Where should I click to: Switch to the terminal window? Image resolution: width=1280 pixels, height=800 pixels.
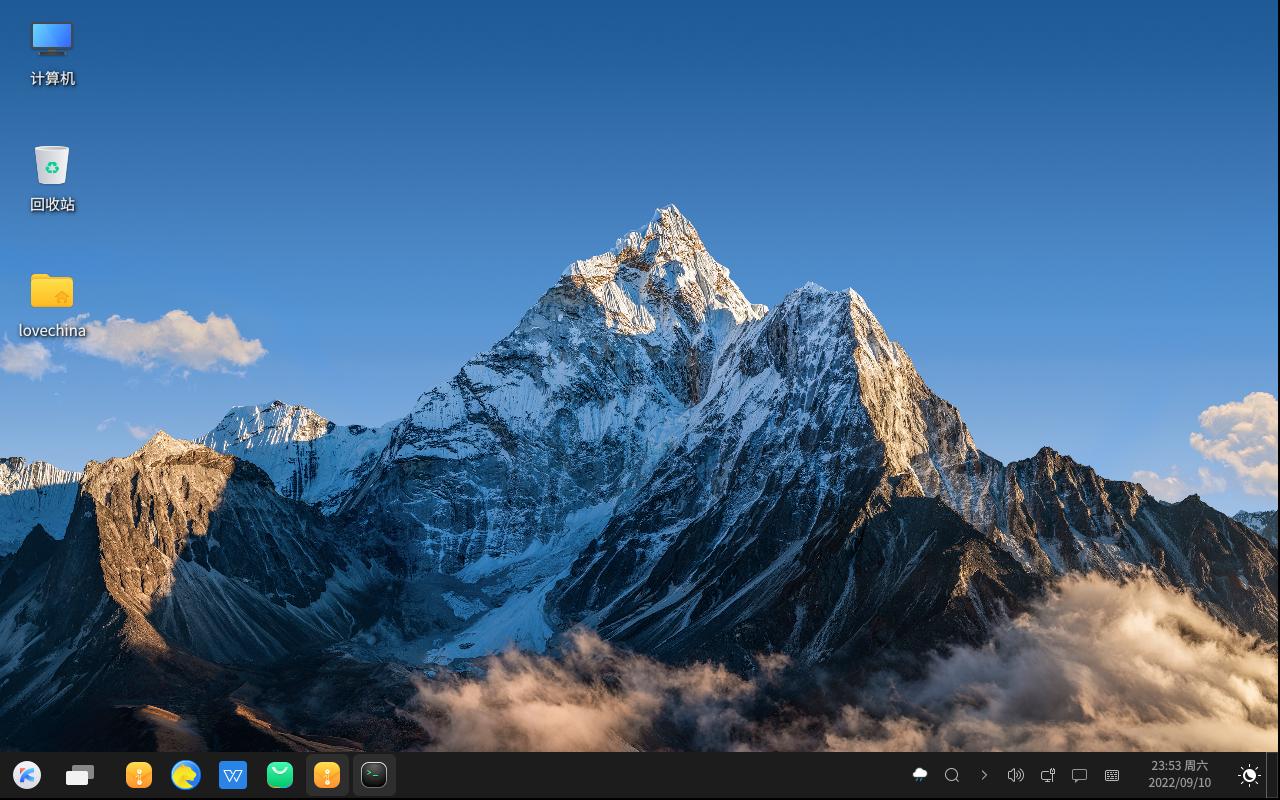(x=374, y=775)
